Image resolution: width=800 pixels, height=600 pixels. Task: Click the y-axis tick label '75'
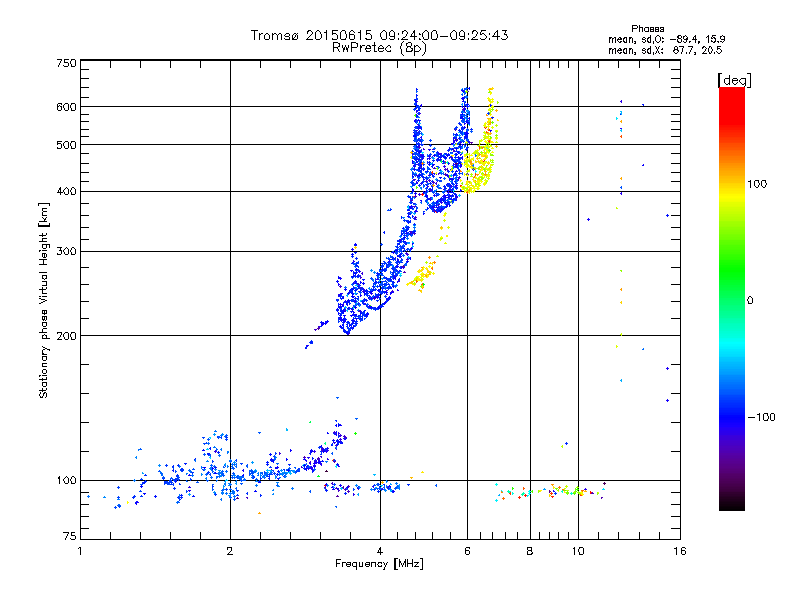(70, 536)
